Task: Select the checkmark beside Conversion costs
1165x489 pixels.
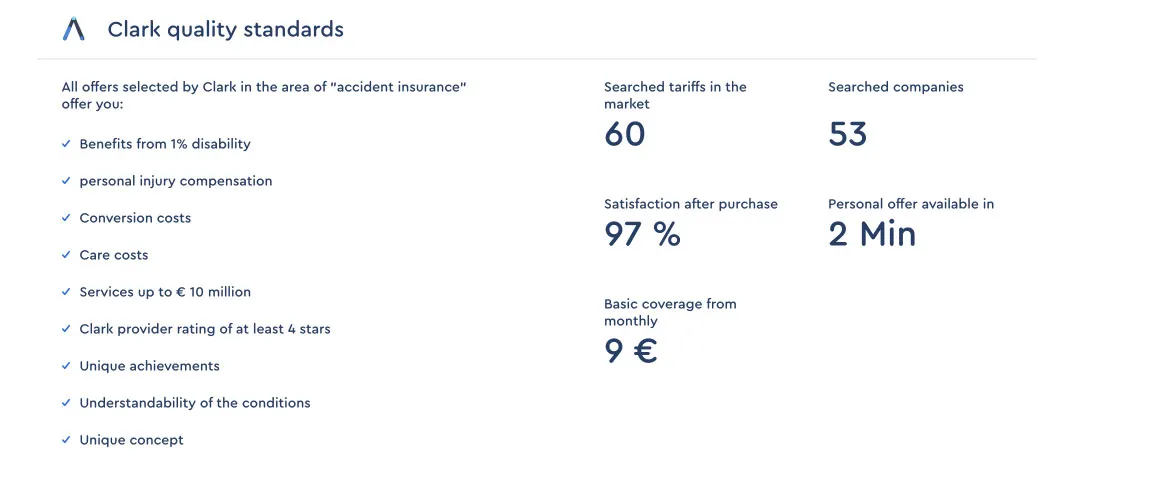Action: point(66,218)
